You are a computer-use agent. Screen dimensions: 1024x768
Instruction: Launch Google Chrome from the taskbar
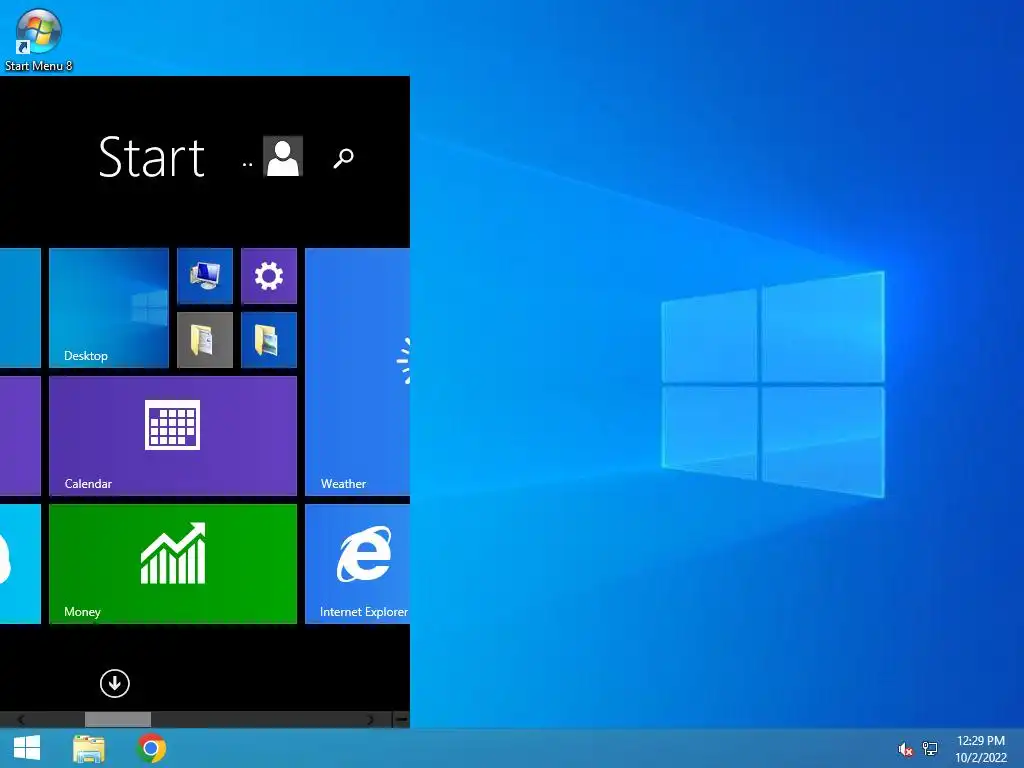pos(151,748)
